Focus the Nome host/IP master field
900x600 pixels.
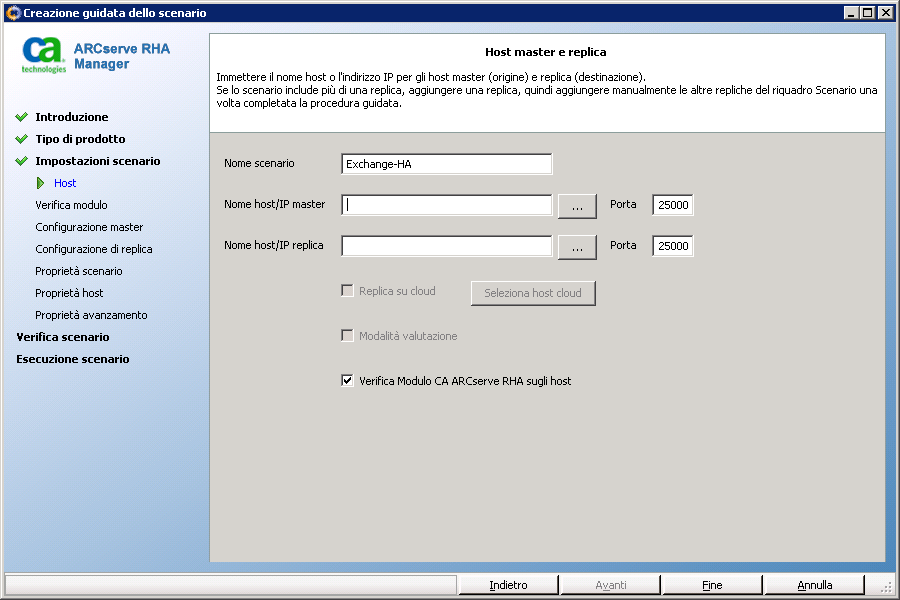pos(447,205)
